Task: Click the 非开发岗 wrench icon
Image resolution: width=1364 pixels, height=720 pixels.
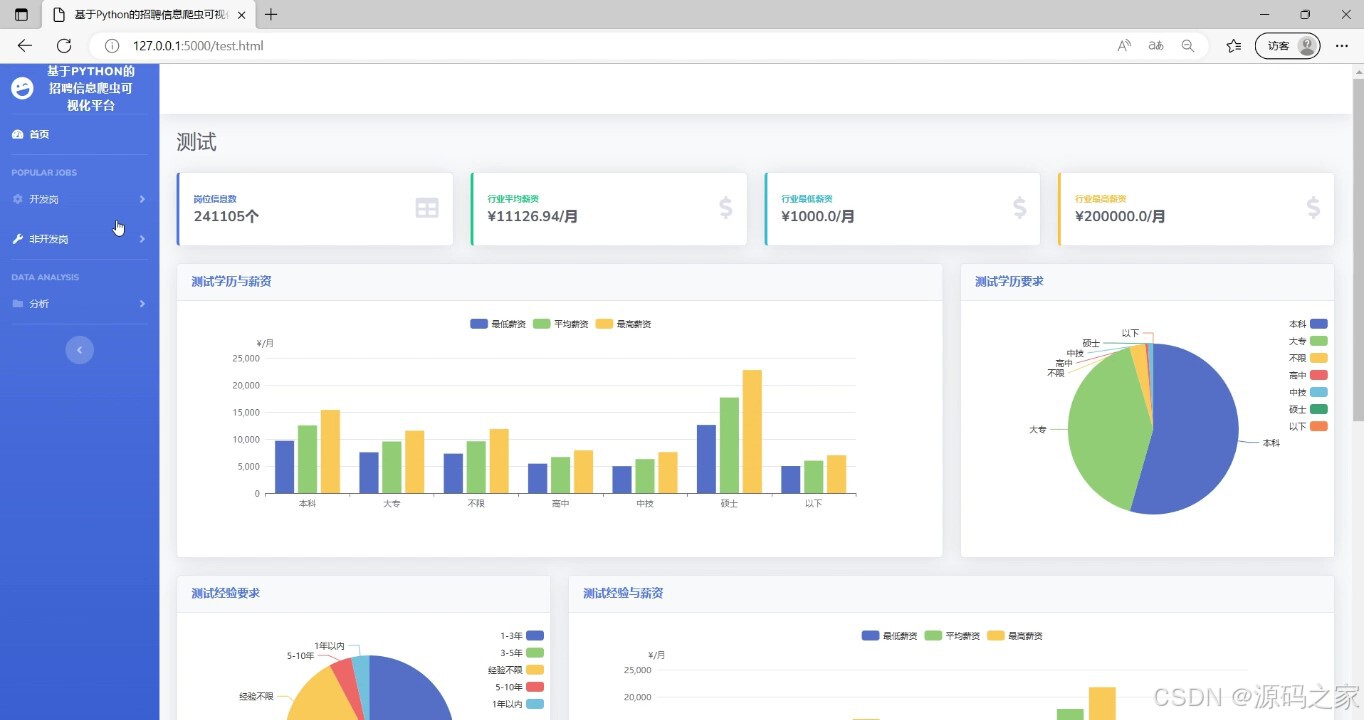Action: 17,239
